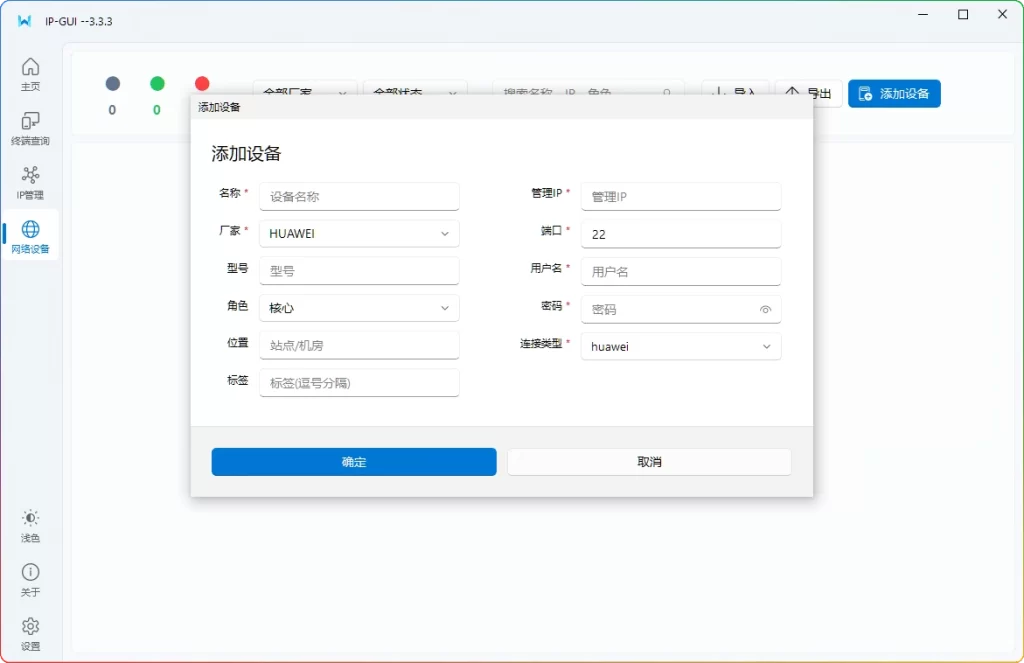Screen dimensions: 1024x663
Task: Open the IP管理 IP management panel
Action: tap(30, 182)
